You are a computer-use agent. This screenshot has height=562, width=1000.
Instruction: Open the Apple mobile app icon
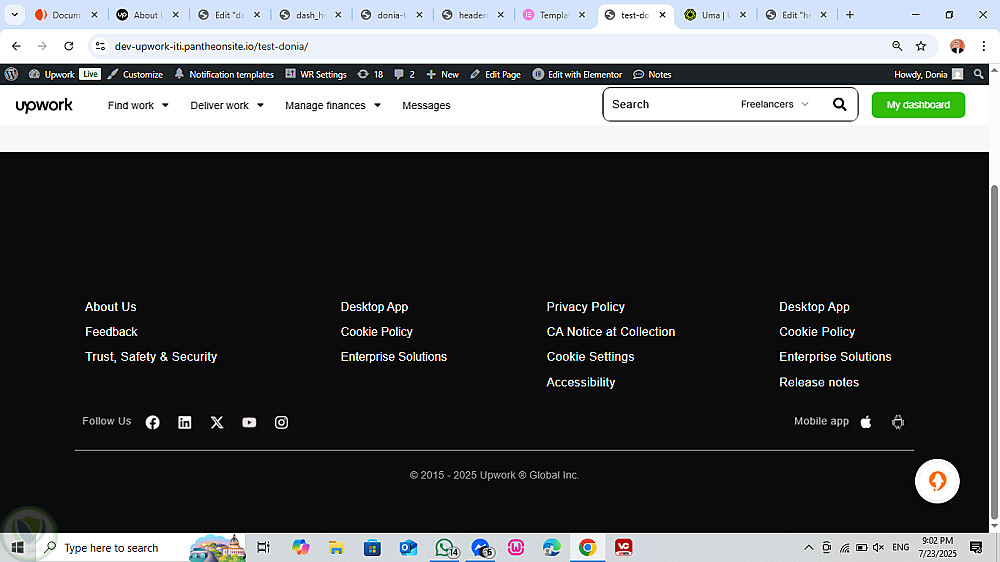[x=866, y=422]
